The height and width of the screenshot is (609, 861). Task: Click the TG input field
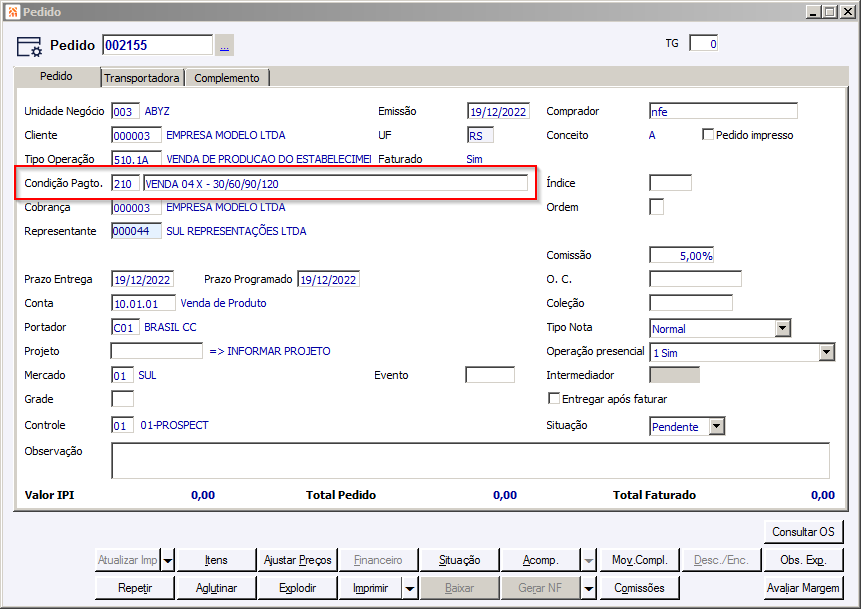coord(703,43)
